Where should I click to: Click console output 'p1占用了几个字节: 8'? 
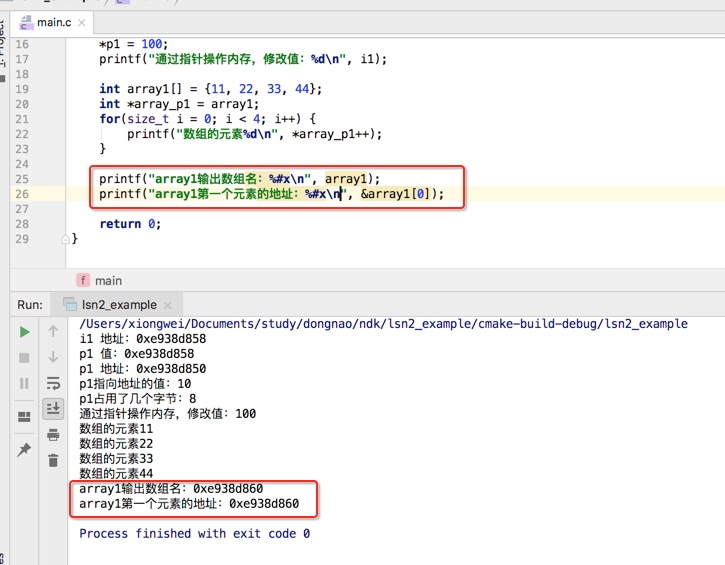tap(138, 399)
